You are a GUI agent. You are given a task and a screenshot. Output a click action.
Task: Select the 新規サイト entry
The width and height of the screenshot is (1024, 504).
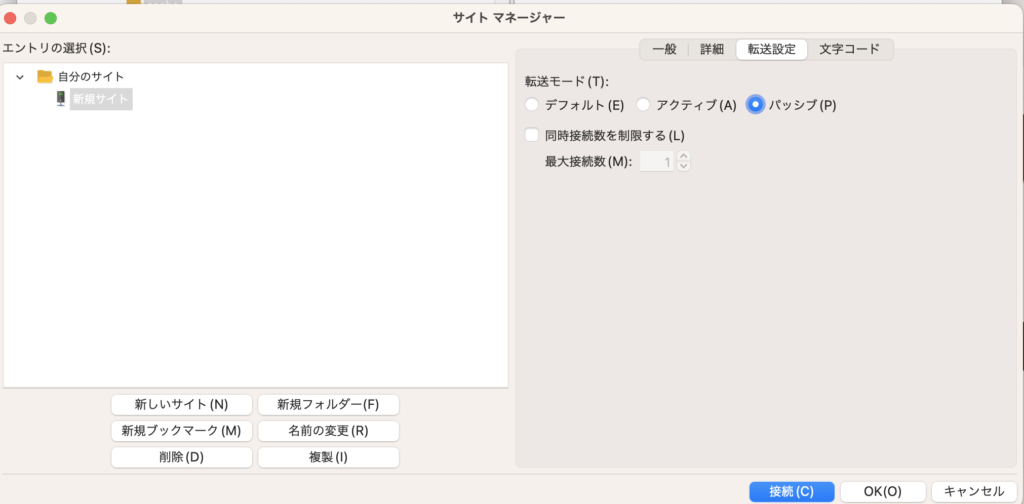(x=101, y=99)
